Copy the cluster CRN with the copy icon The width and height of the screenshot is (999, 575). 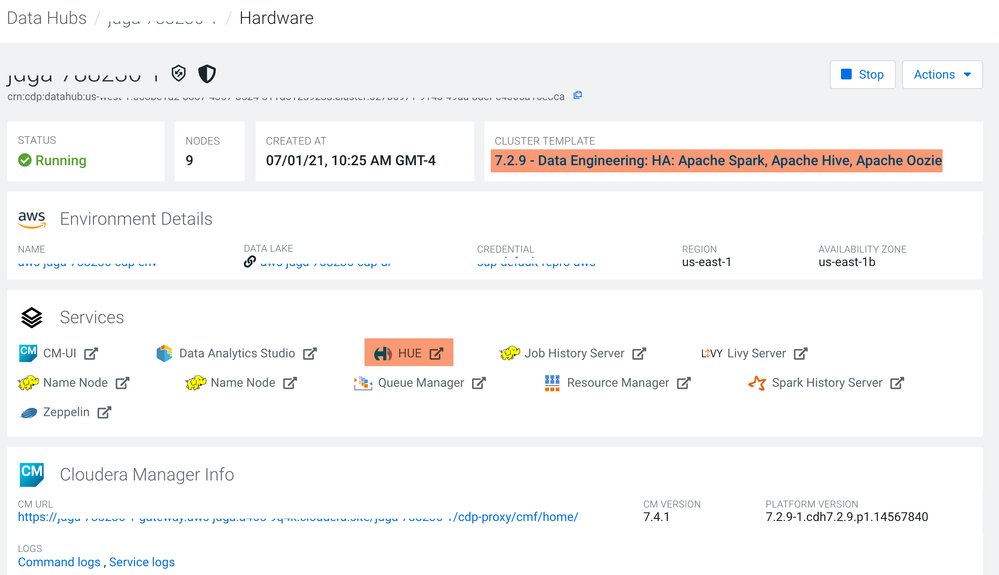(578, 96)
